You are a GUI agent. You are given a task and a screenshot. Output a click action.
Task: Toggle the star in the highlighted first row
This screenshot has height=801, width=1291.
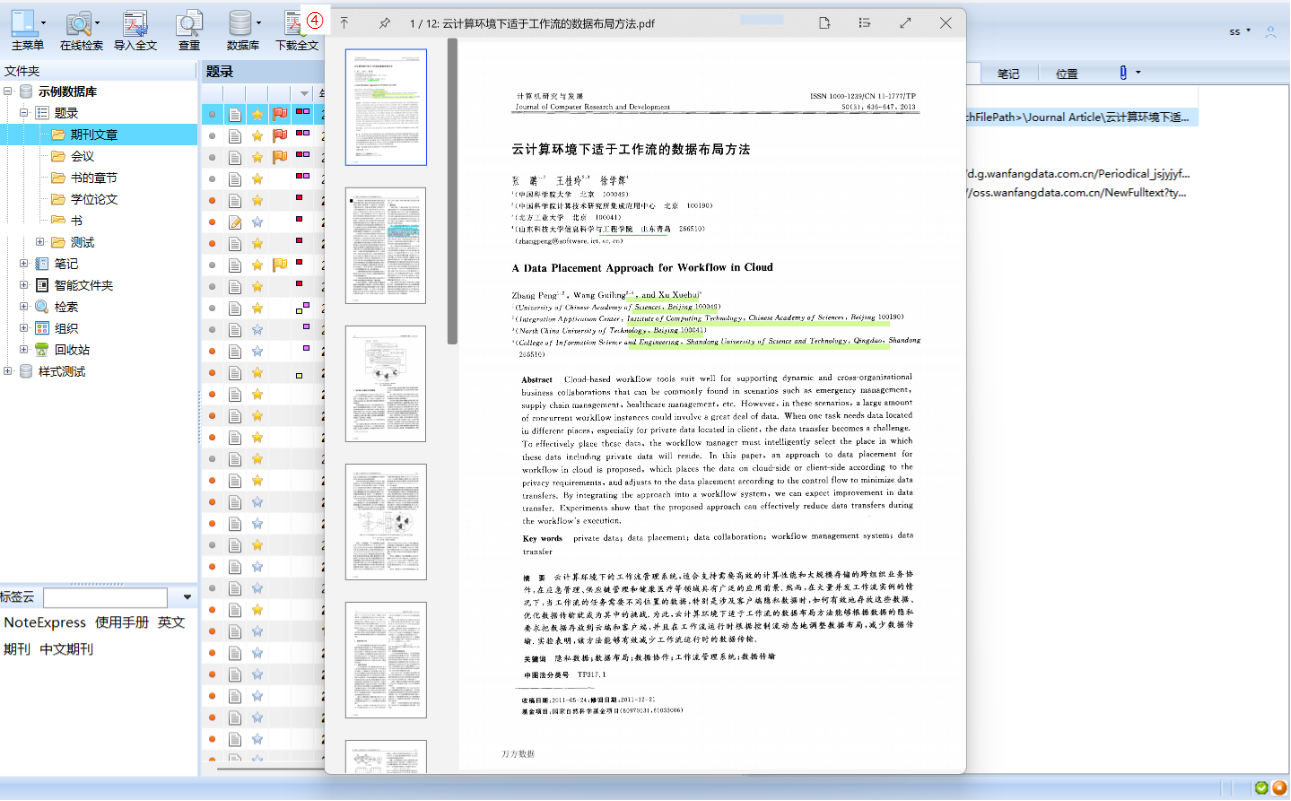(257, 114)
